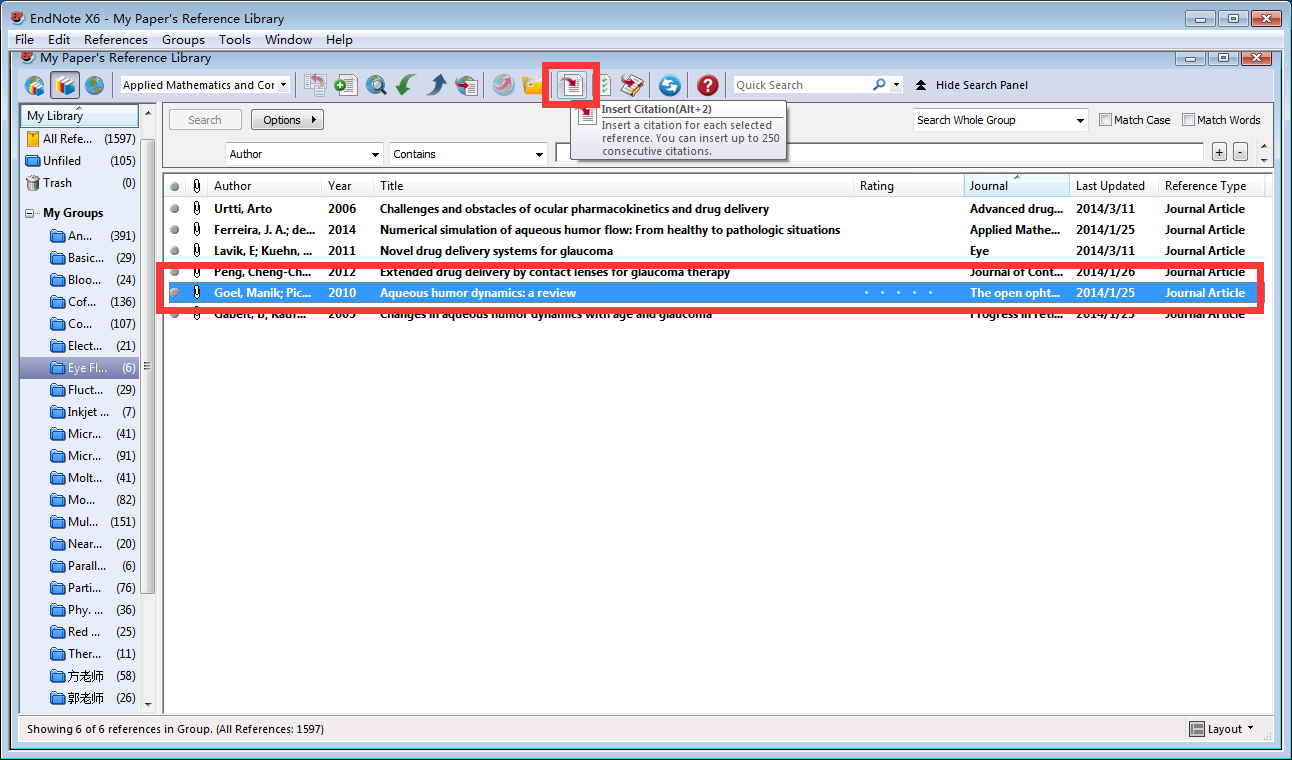
Task: Toggle read status dot for Lavik row
Action: pyautogui.click(x=175, y=251)
